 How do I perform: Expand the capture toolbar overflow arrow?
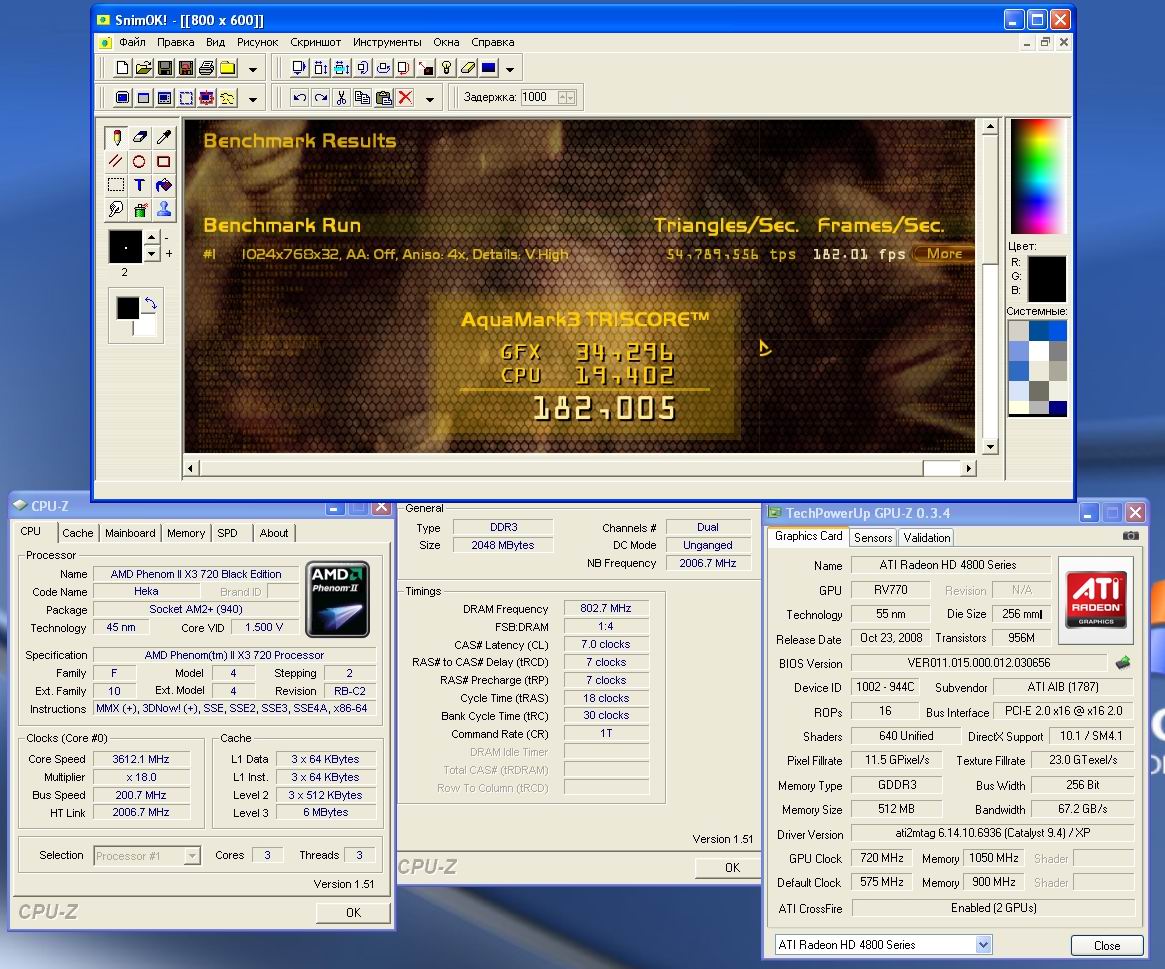click(x=253, y=98)
